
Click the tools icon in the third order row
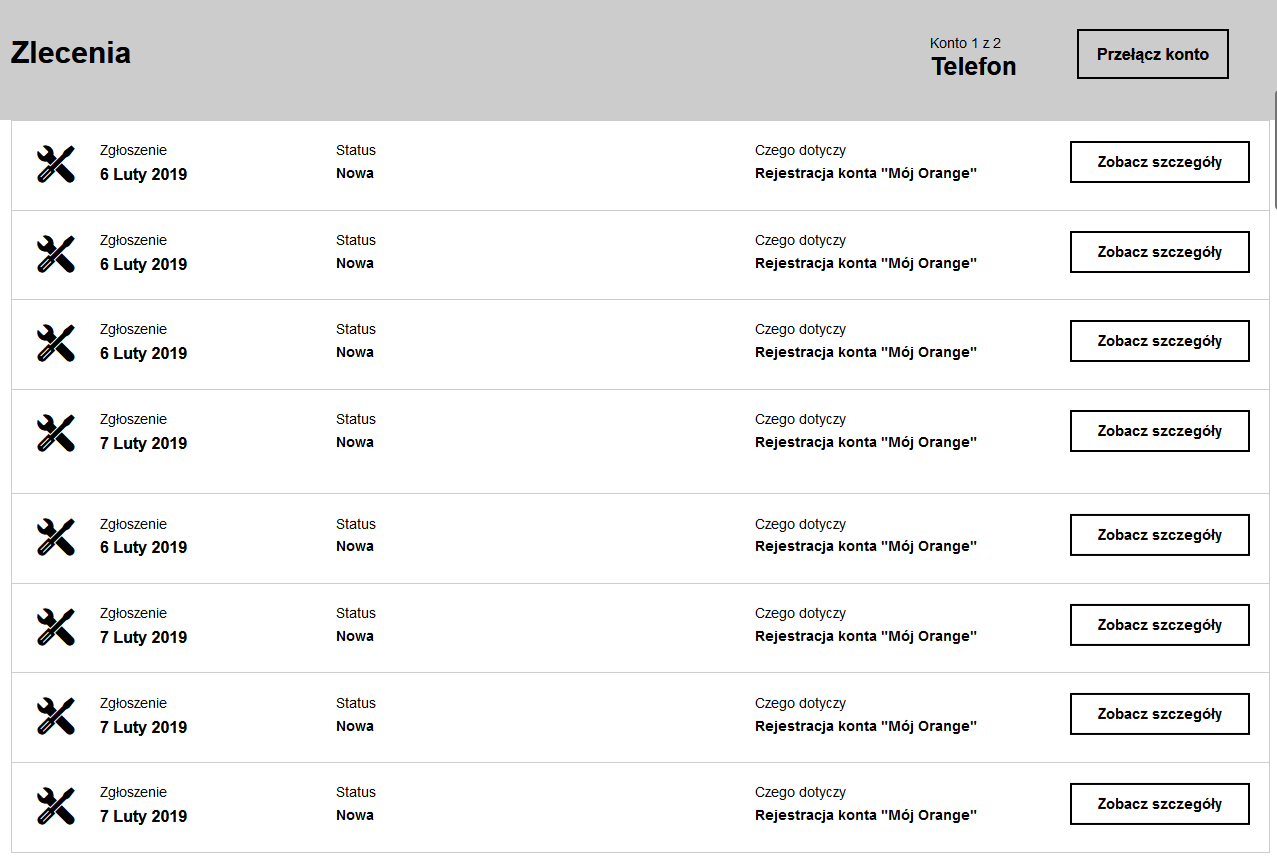pyautogui.click(x=56, y=342)
